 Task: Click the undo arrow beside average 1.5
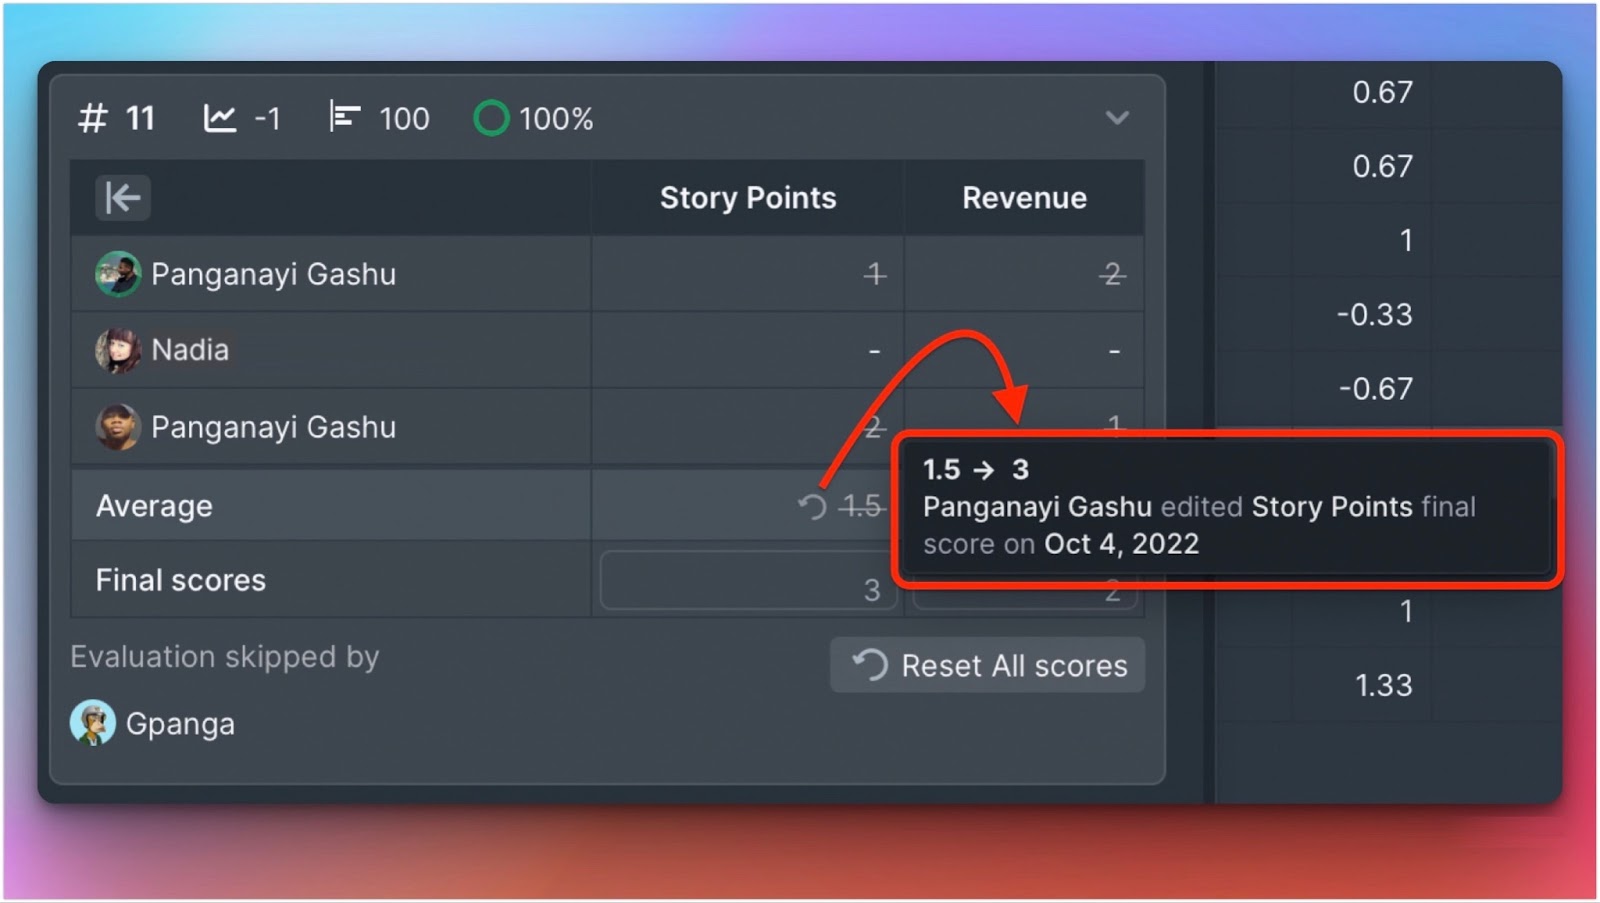click(812, 507)
